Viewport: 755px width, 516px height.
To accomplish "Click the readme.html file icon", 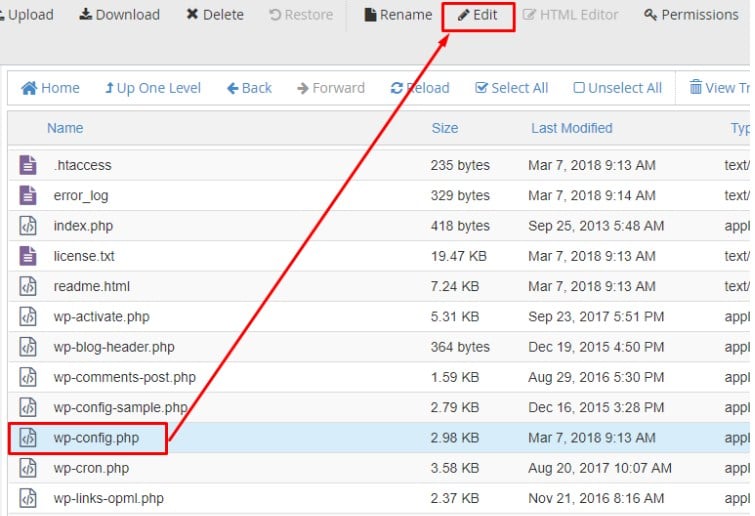I will click(x=28, y=286).
